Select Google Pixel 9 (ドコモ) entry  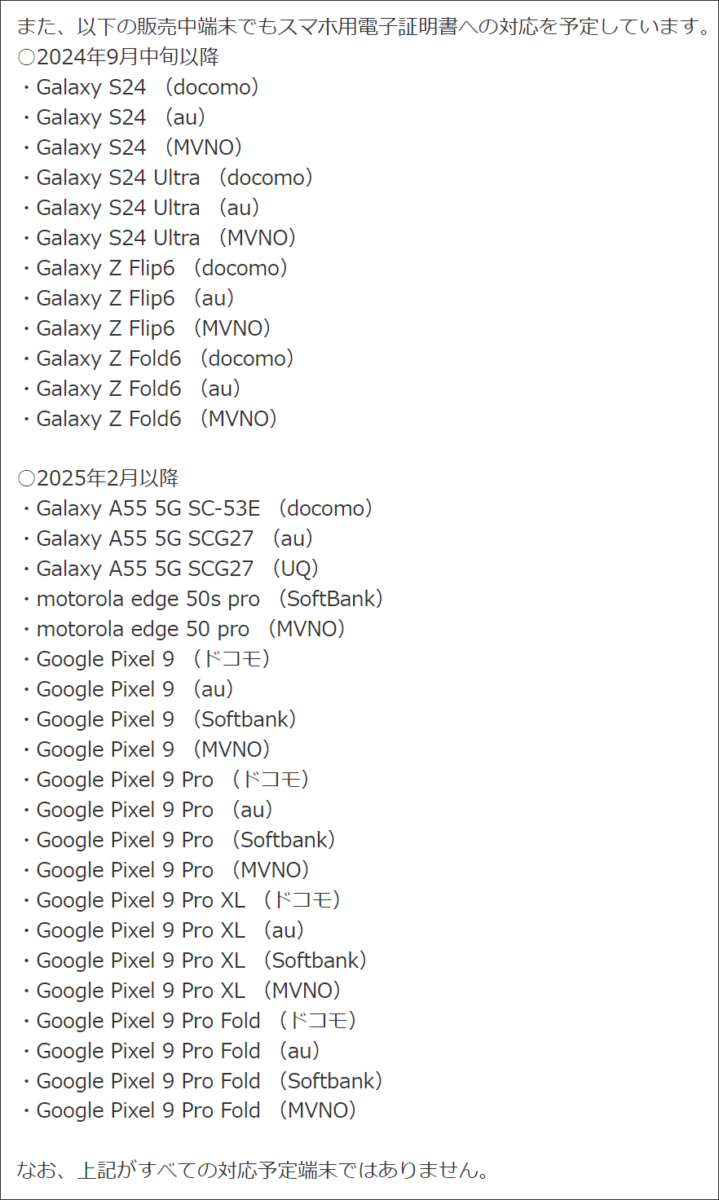click(146, 659)
